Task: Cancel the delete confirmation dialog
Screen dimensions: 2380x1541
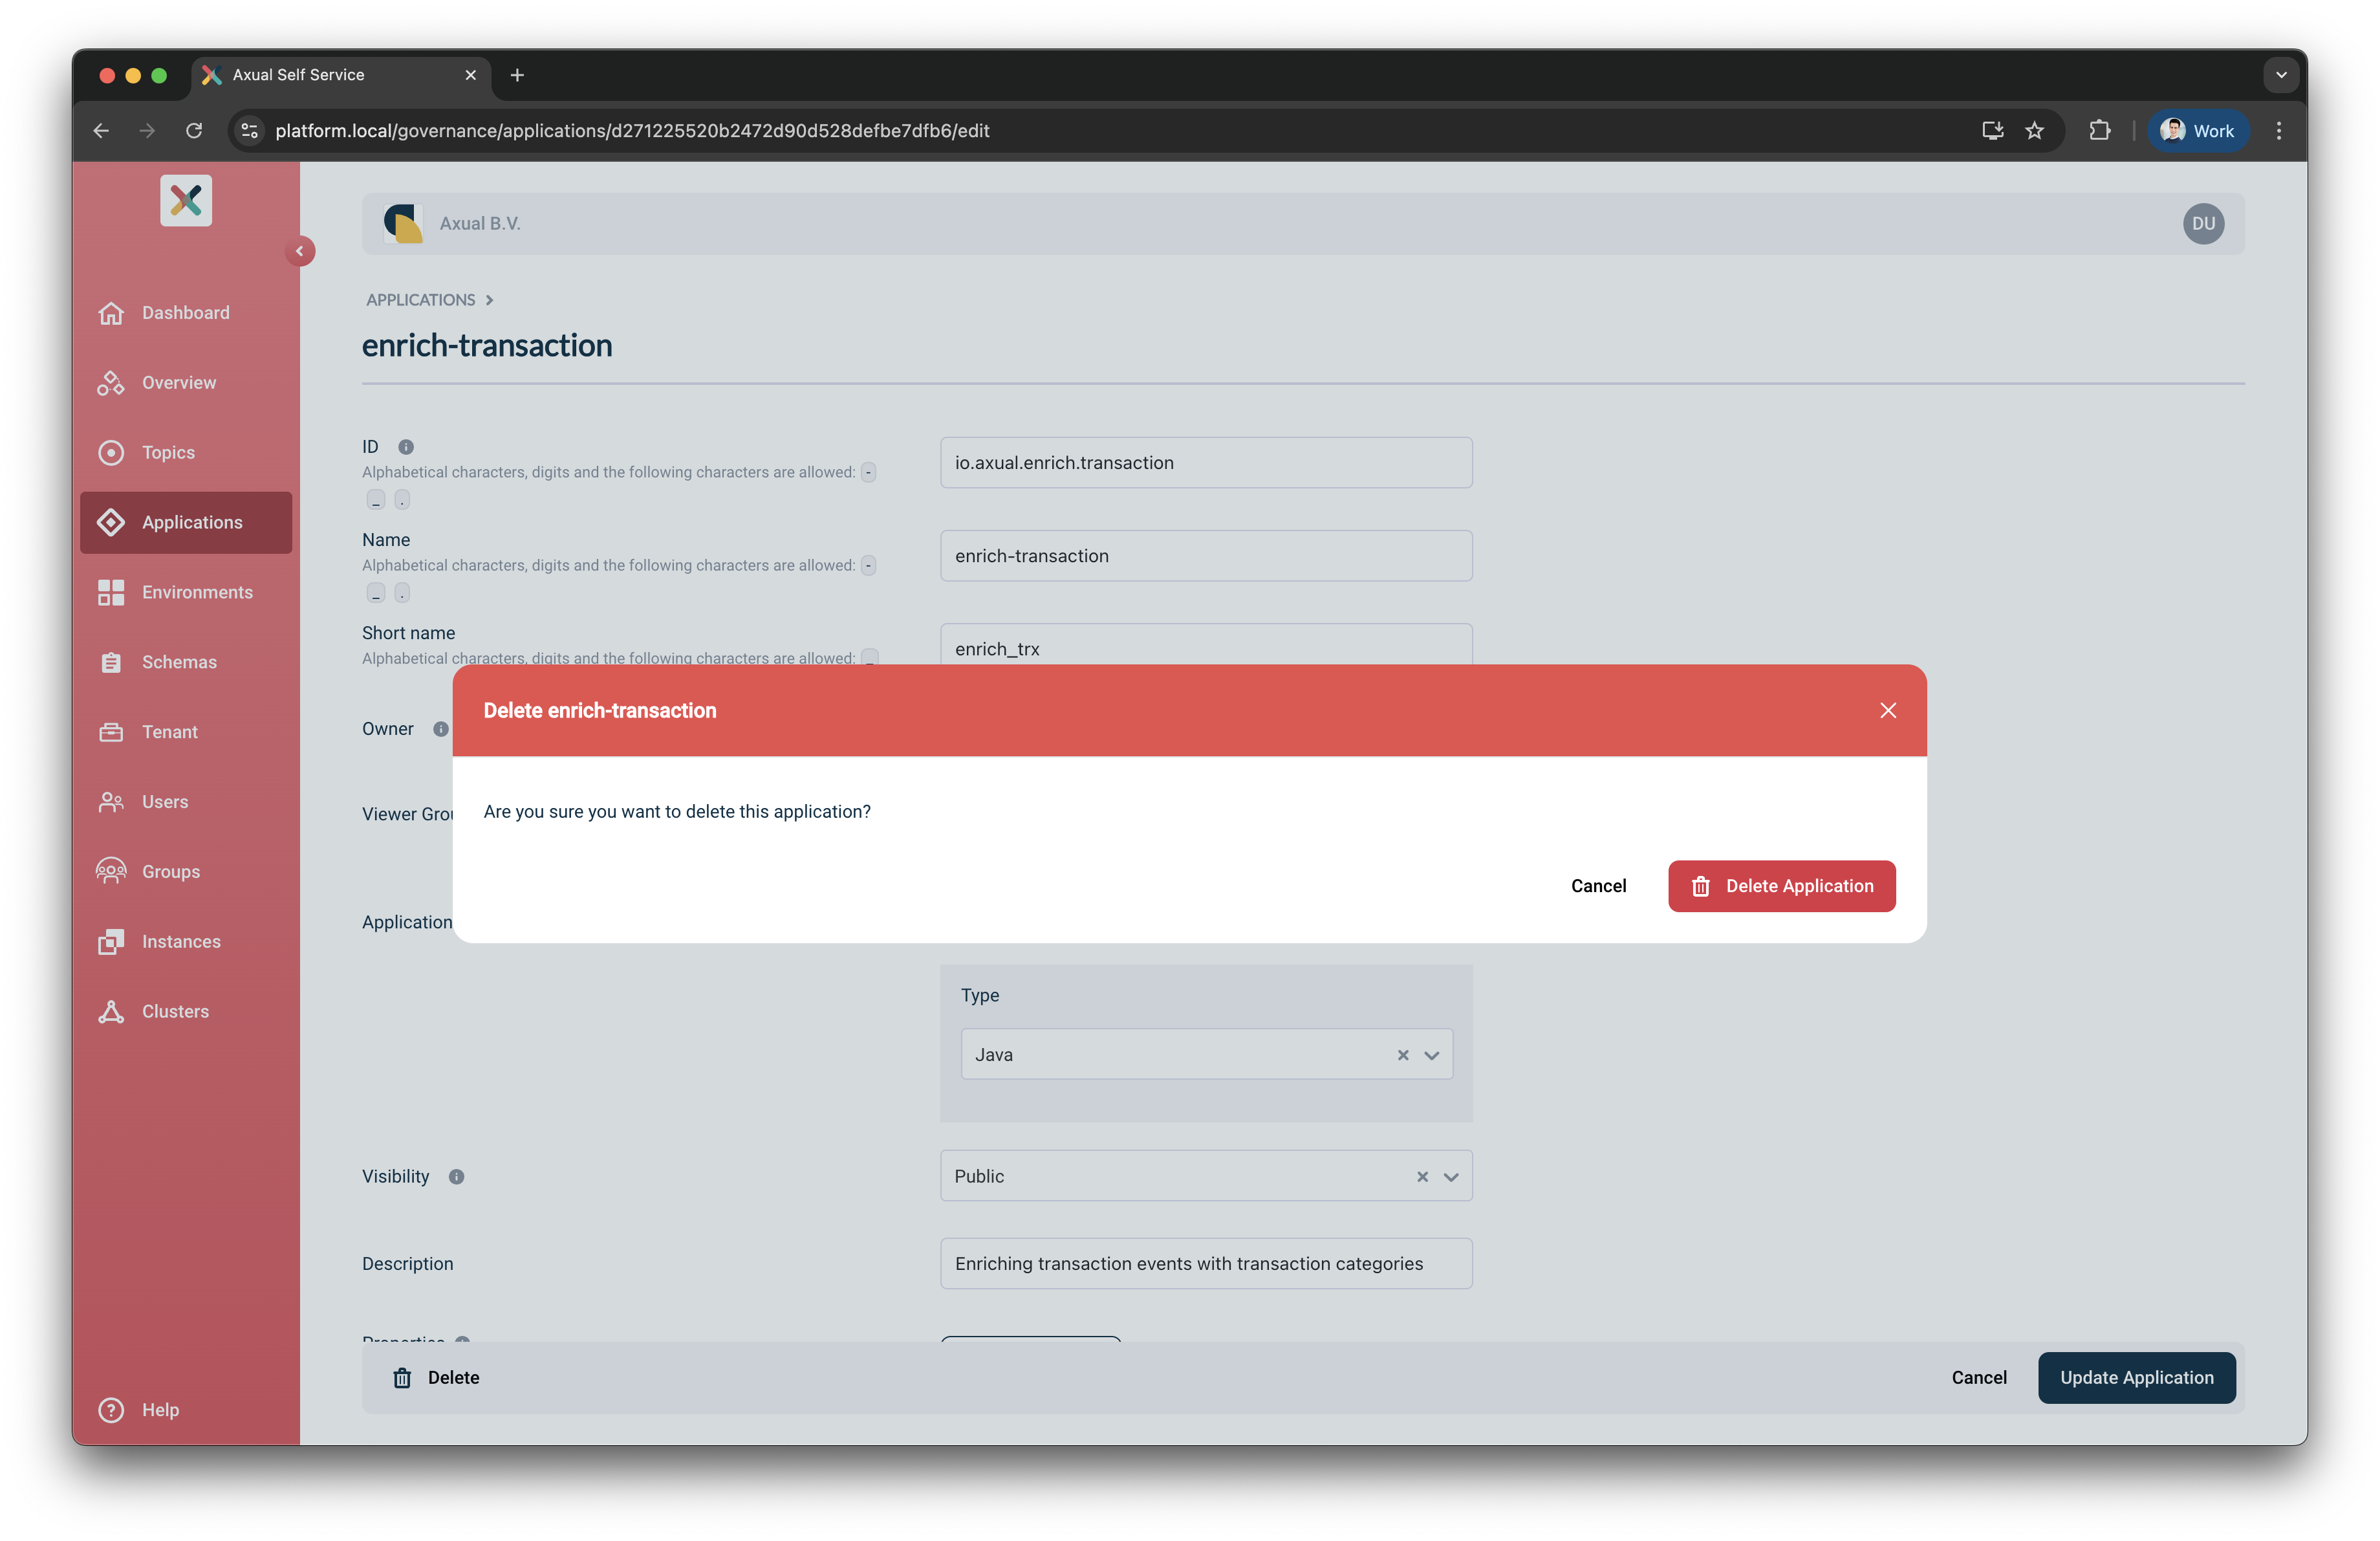Action: click(1598, 886)
